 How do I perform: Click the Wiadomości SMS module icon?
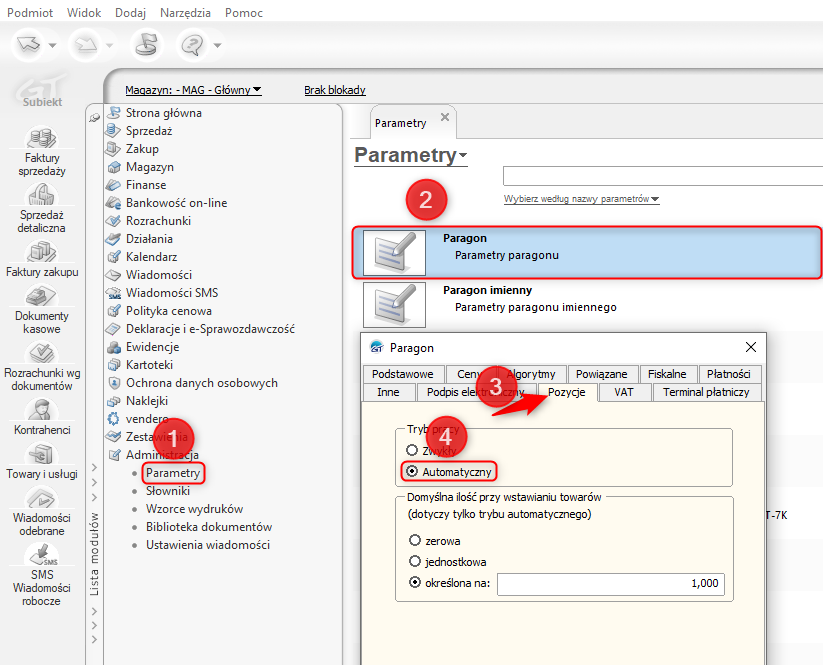pos(113,293)
